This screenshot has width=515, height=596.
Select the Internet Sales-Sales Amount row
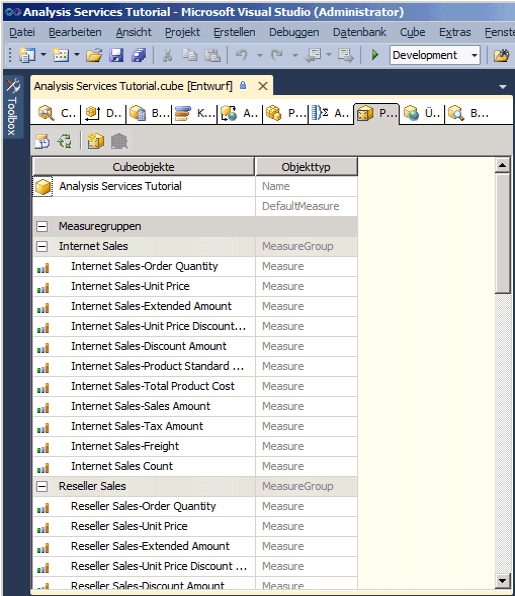[195, 407]
